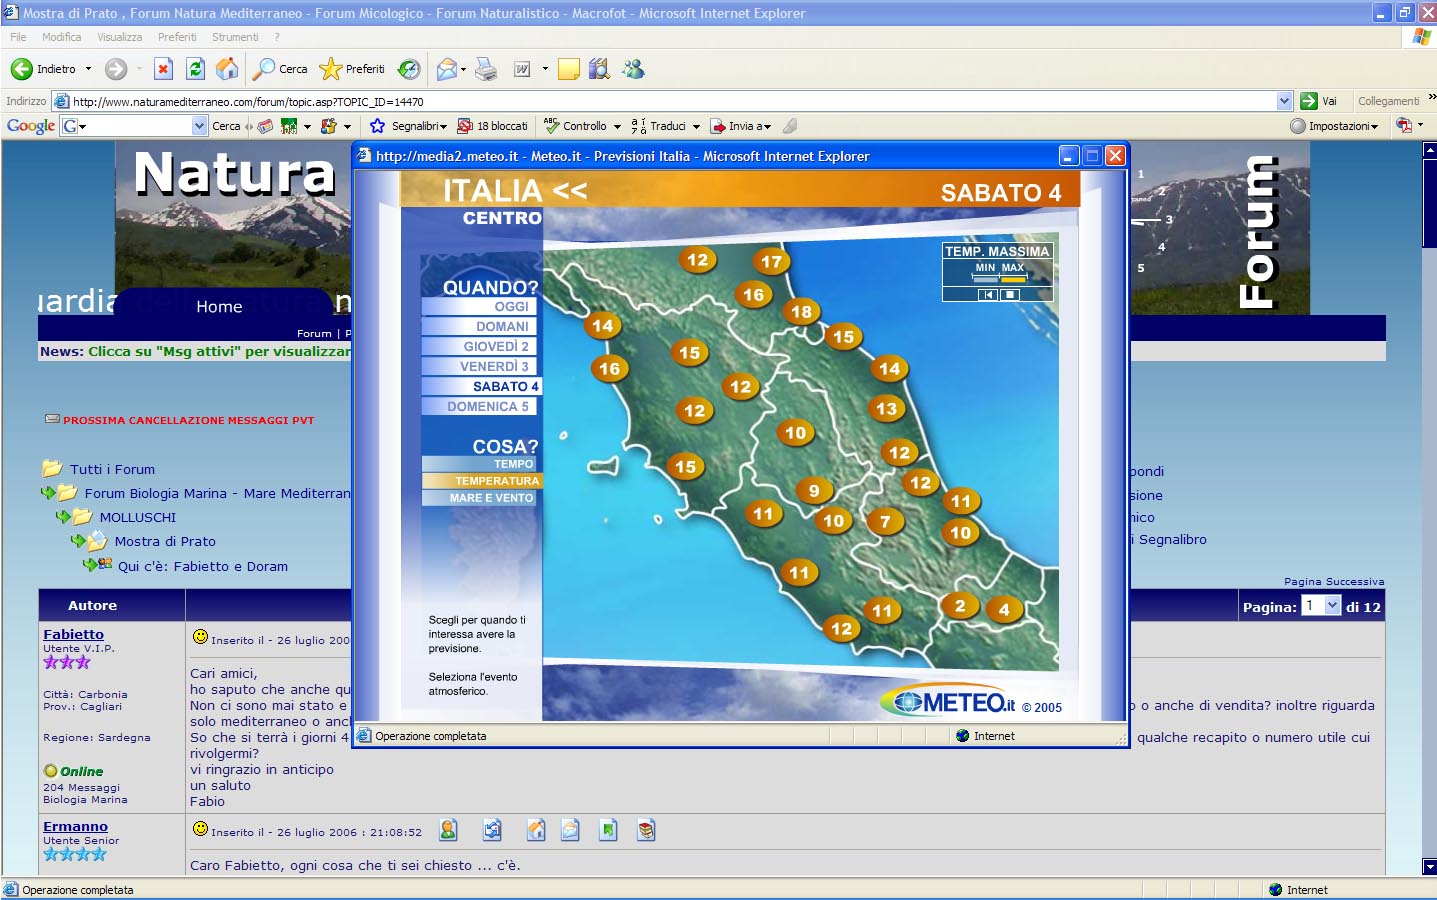Click the main page scrollbar down arrow
1437x900 pixels.
pyautogui.click(x=1429, y=867)
